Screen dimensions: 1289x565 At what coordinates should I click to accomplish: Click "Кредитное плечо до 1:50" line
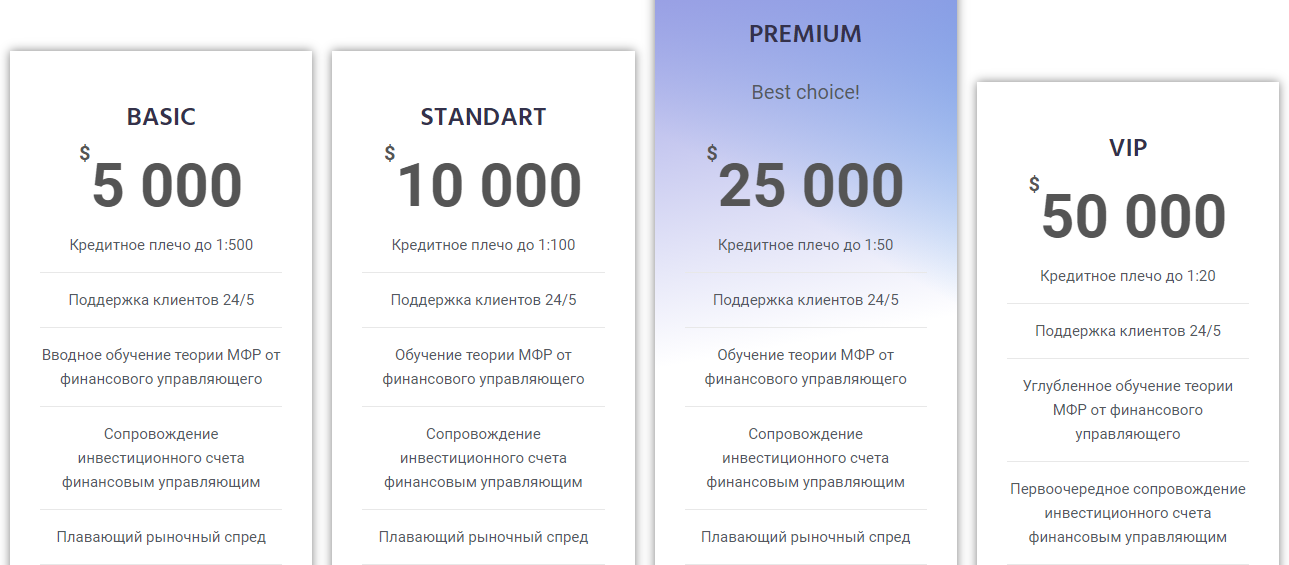coord(805,245)
